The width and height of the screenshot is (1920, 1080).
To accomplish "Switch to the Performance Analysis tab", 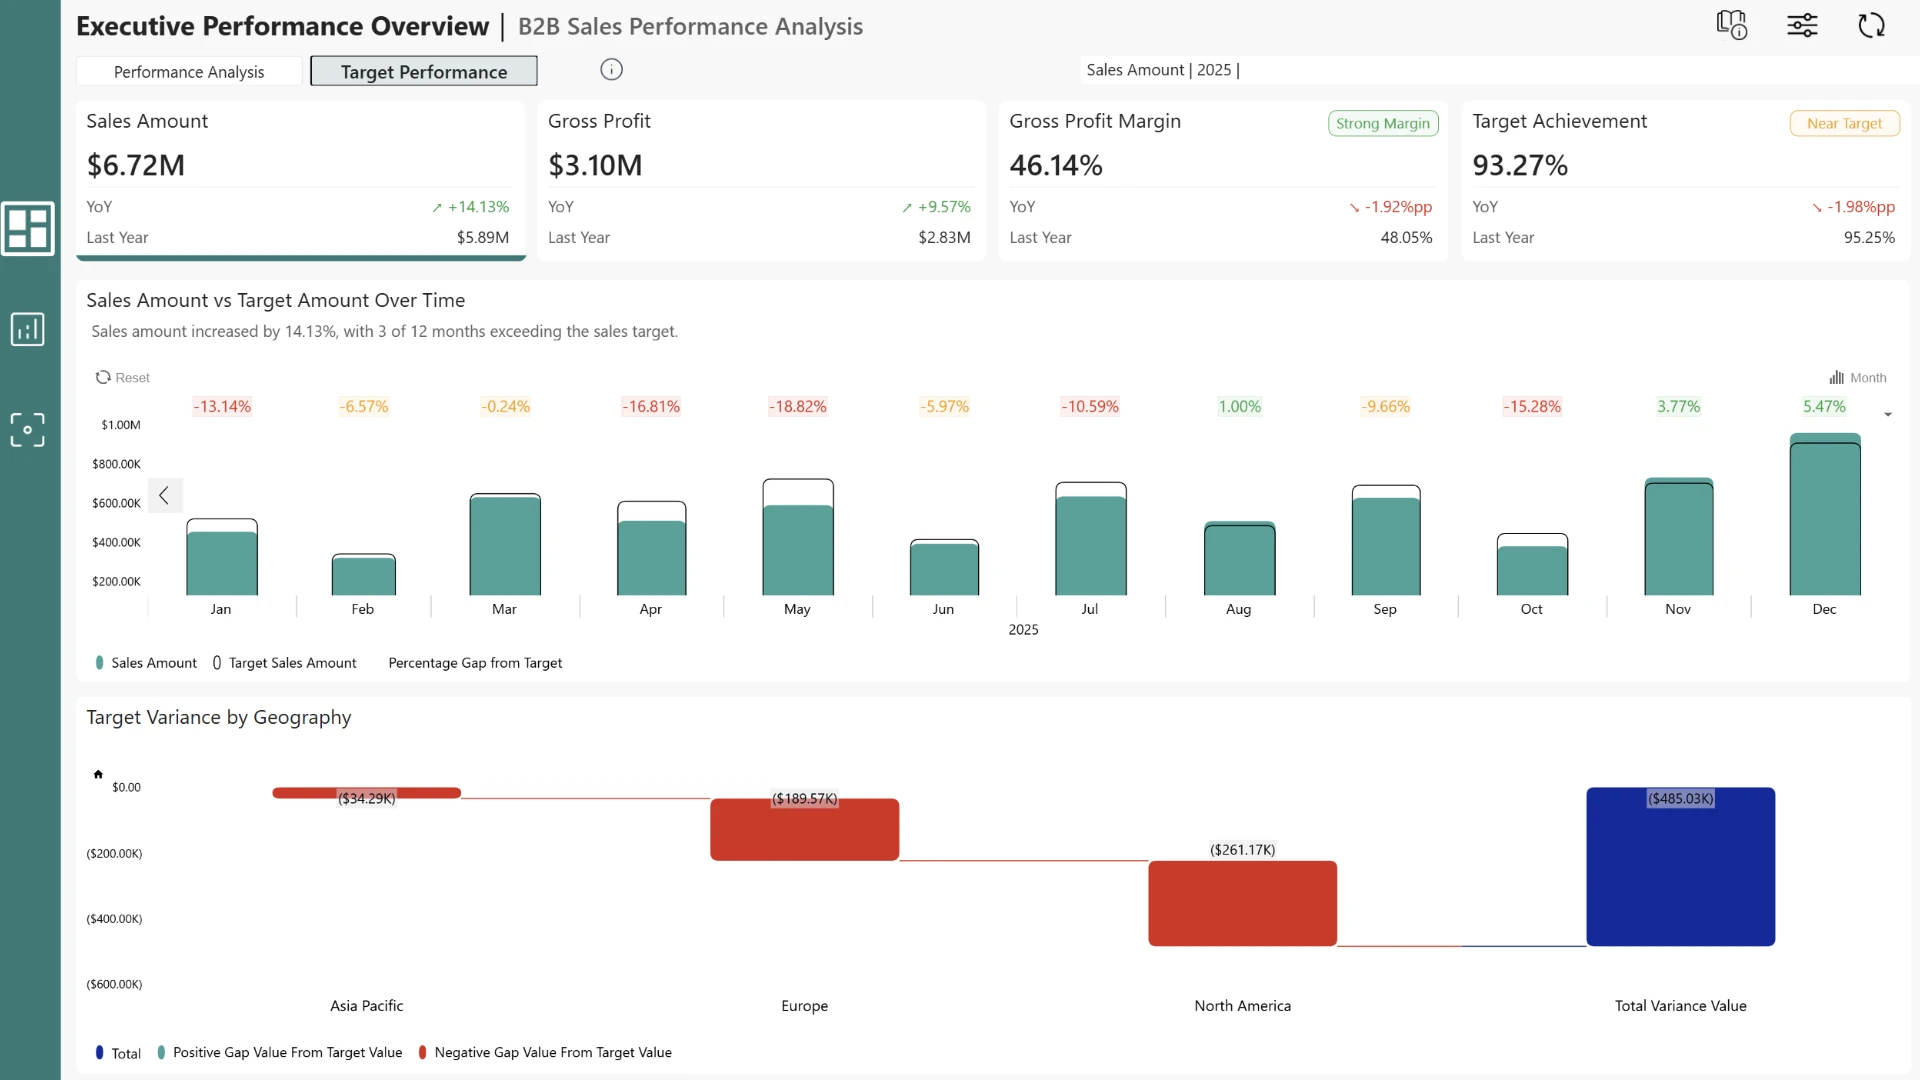I will point(189,72).
